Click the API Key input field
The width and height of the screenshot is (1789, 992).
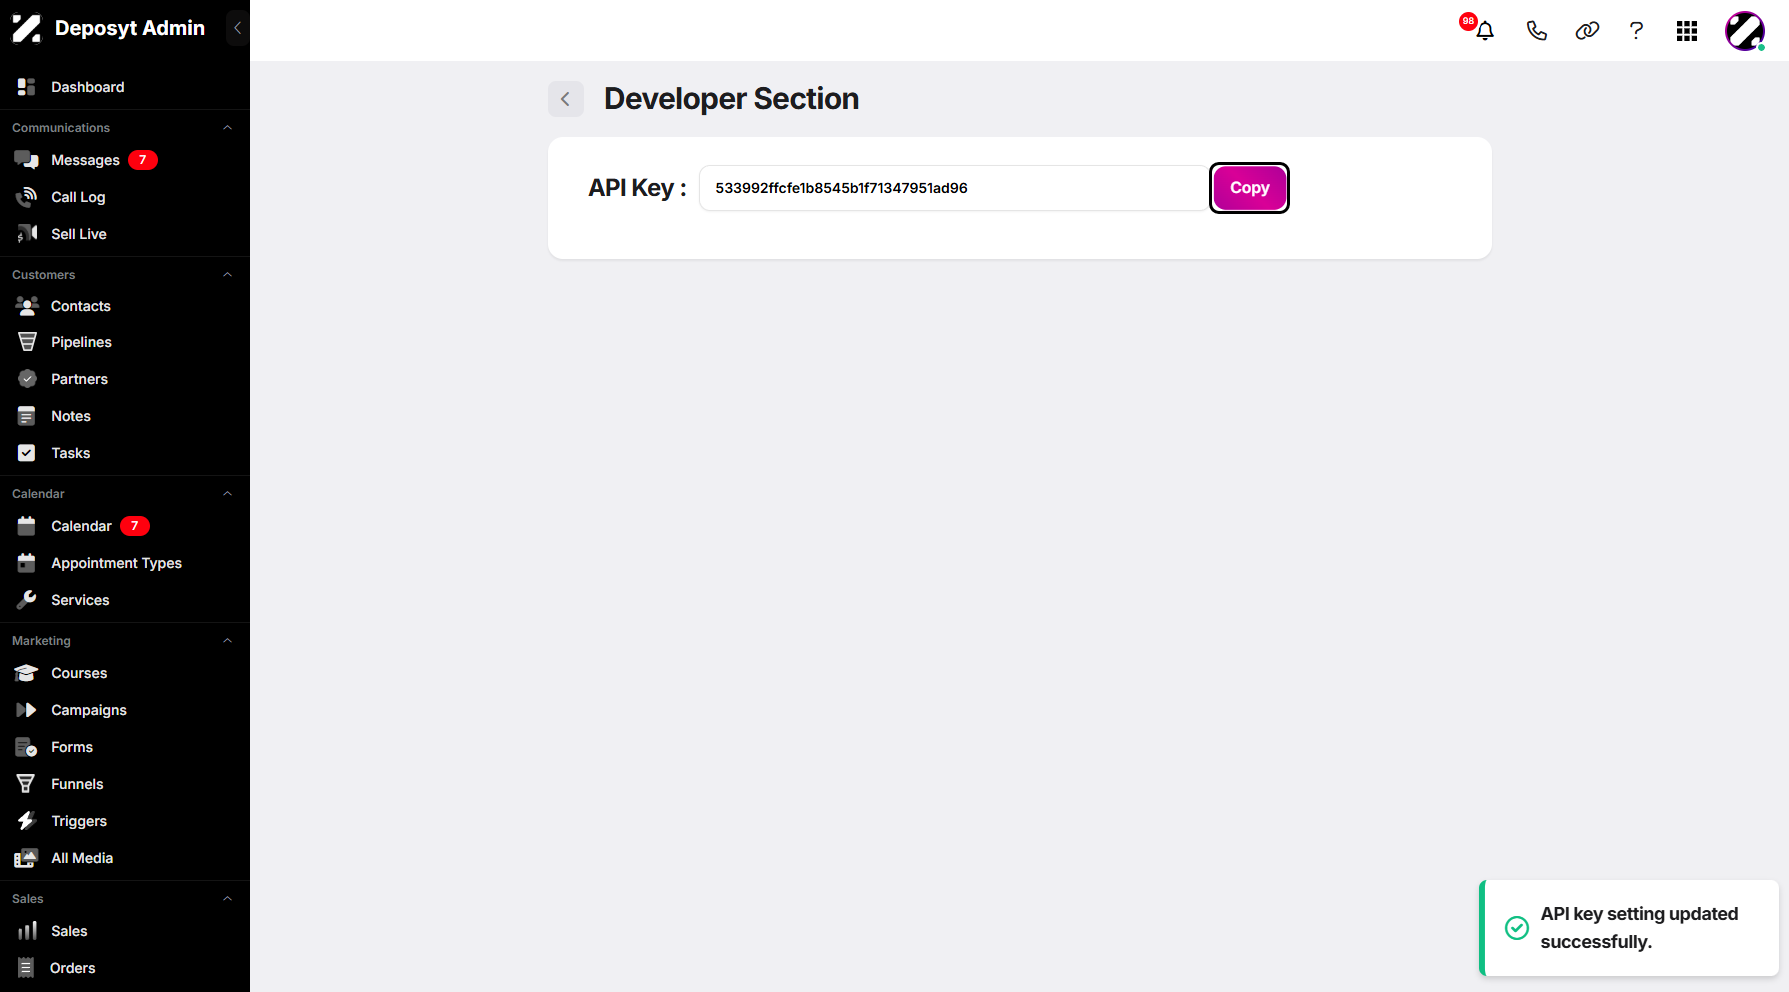coord(953,188)
